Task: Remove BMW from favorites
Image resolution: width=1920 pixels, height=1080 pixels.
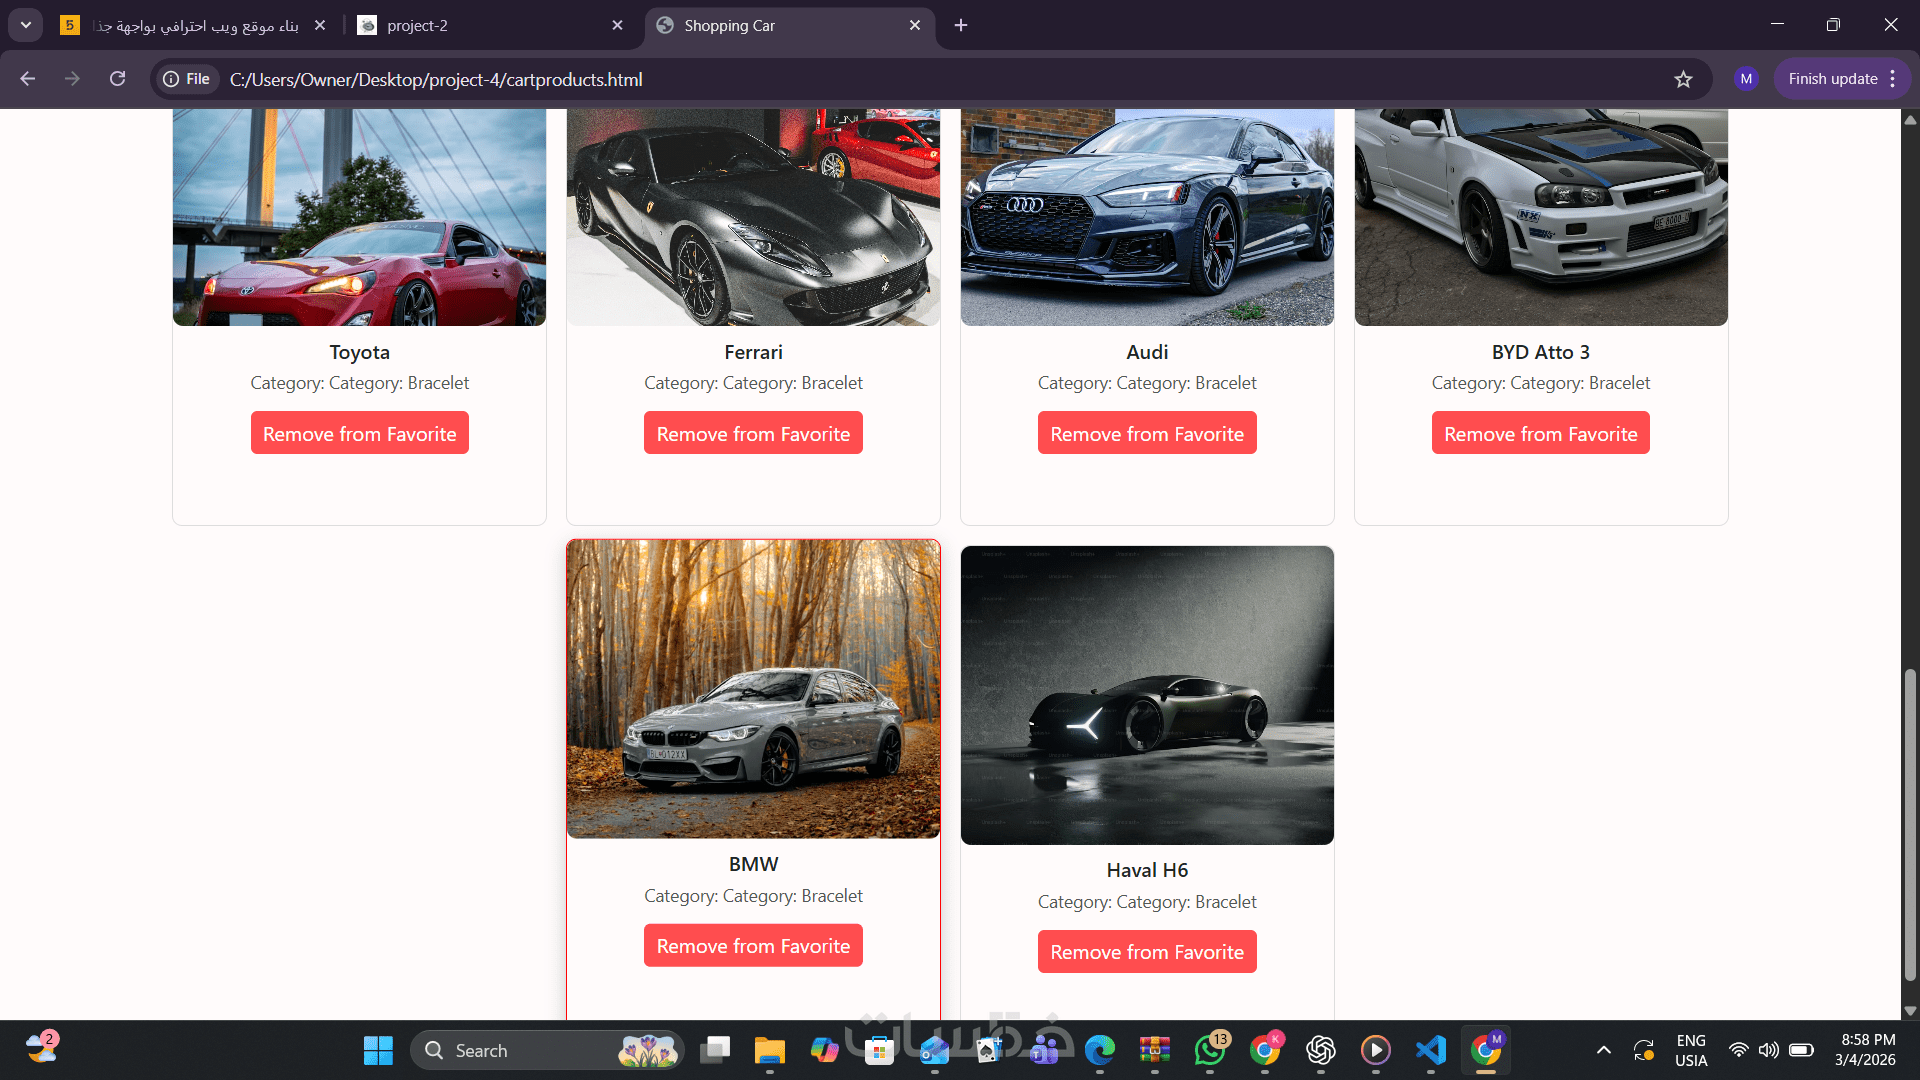Action: coord(753,946)
